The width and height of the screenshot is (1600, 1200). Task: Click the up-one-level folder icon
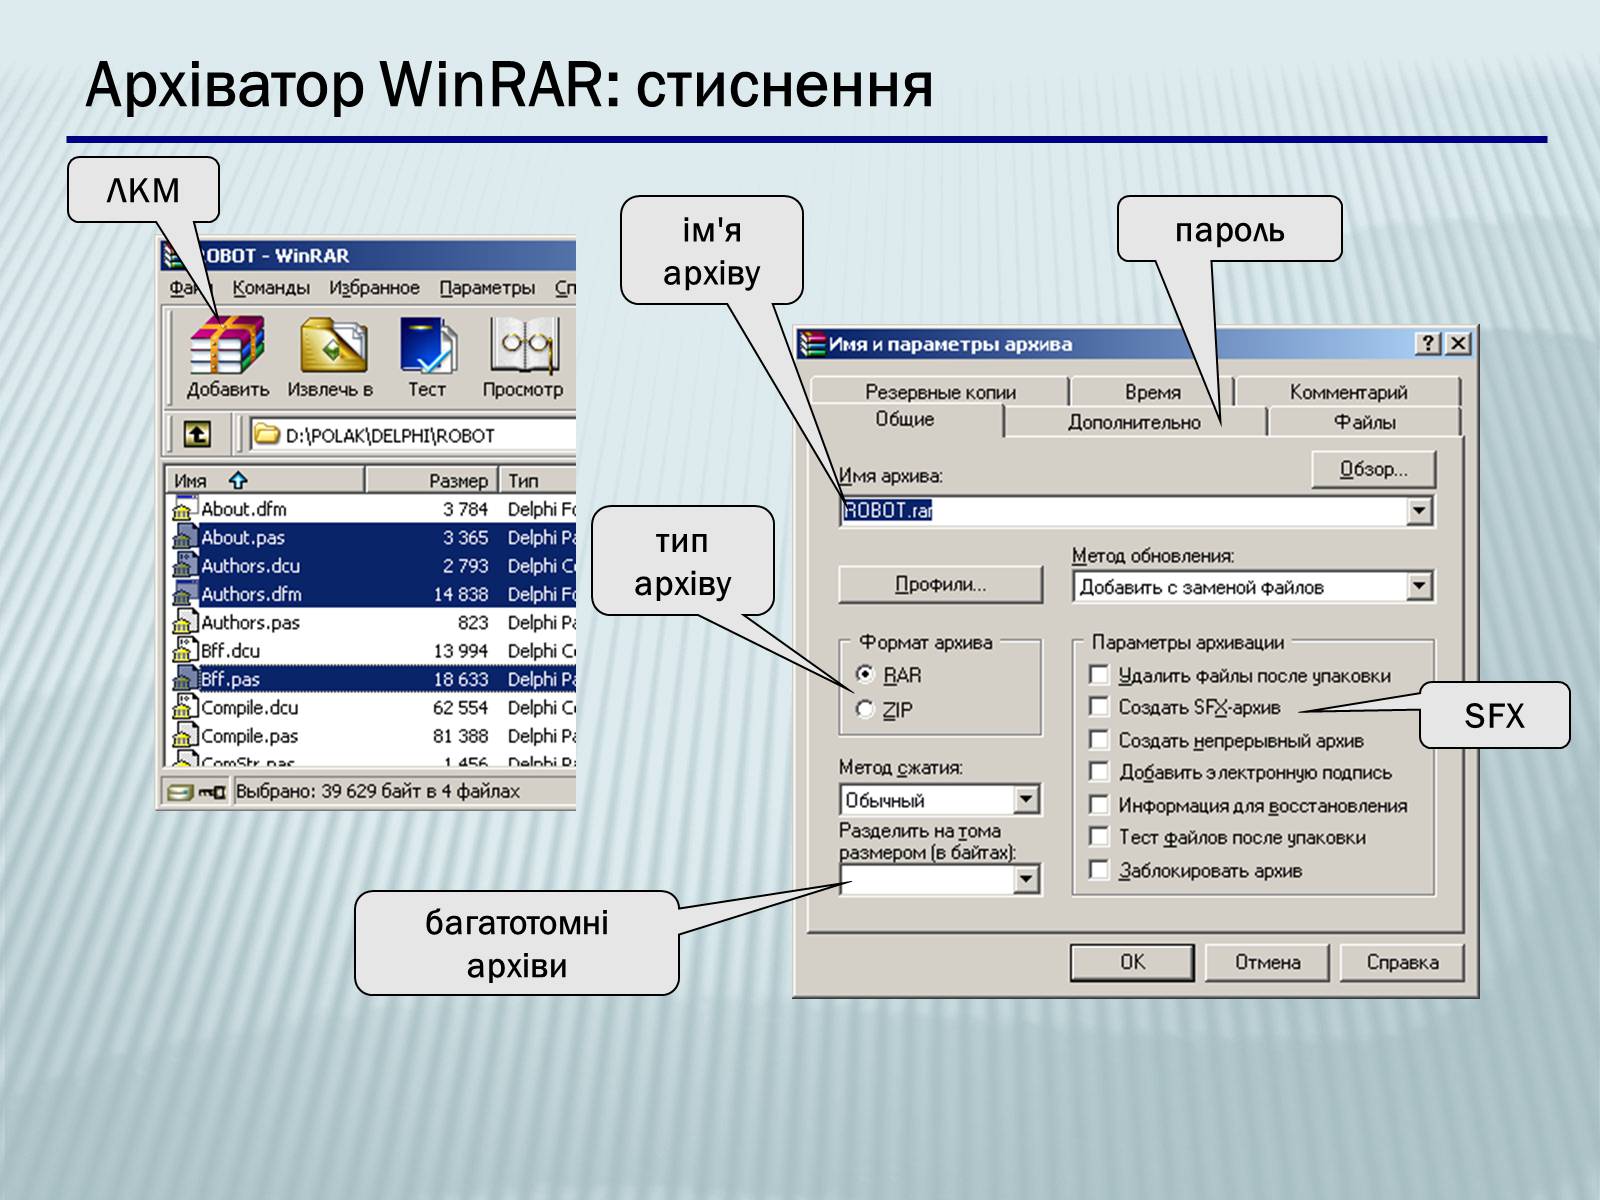click(x=197, y=434)
